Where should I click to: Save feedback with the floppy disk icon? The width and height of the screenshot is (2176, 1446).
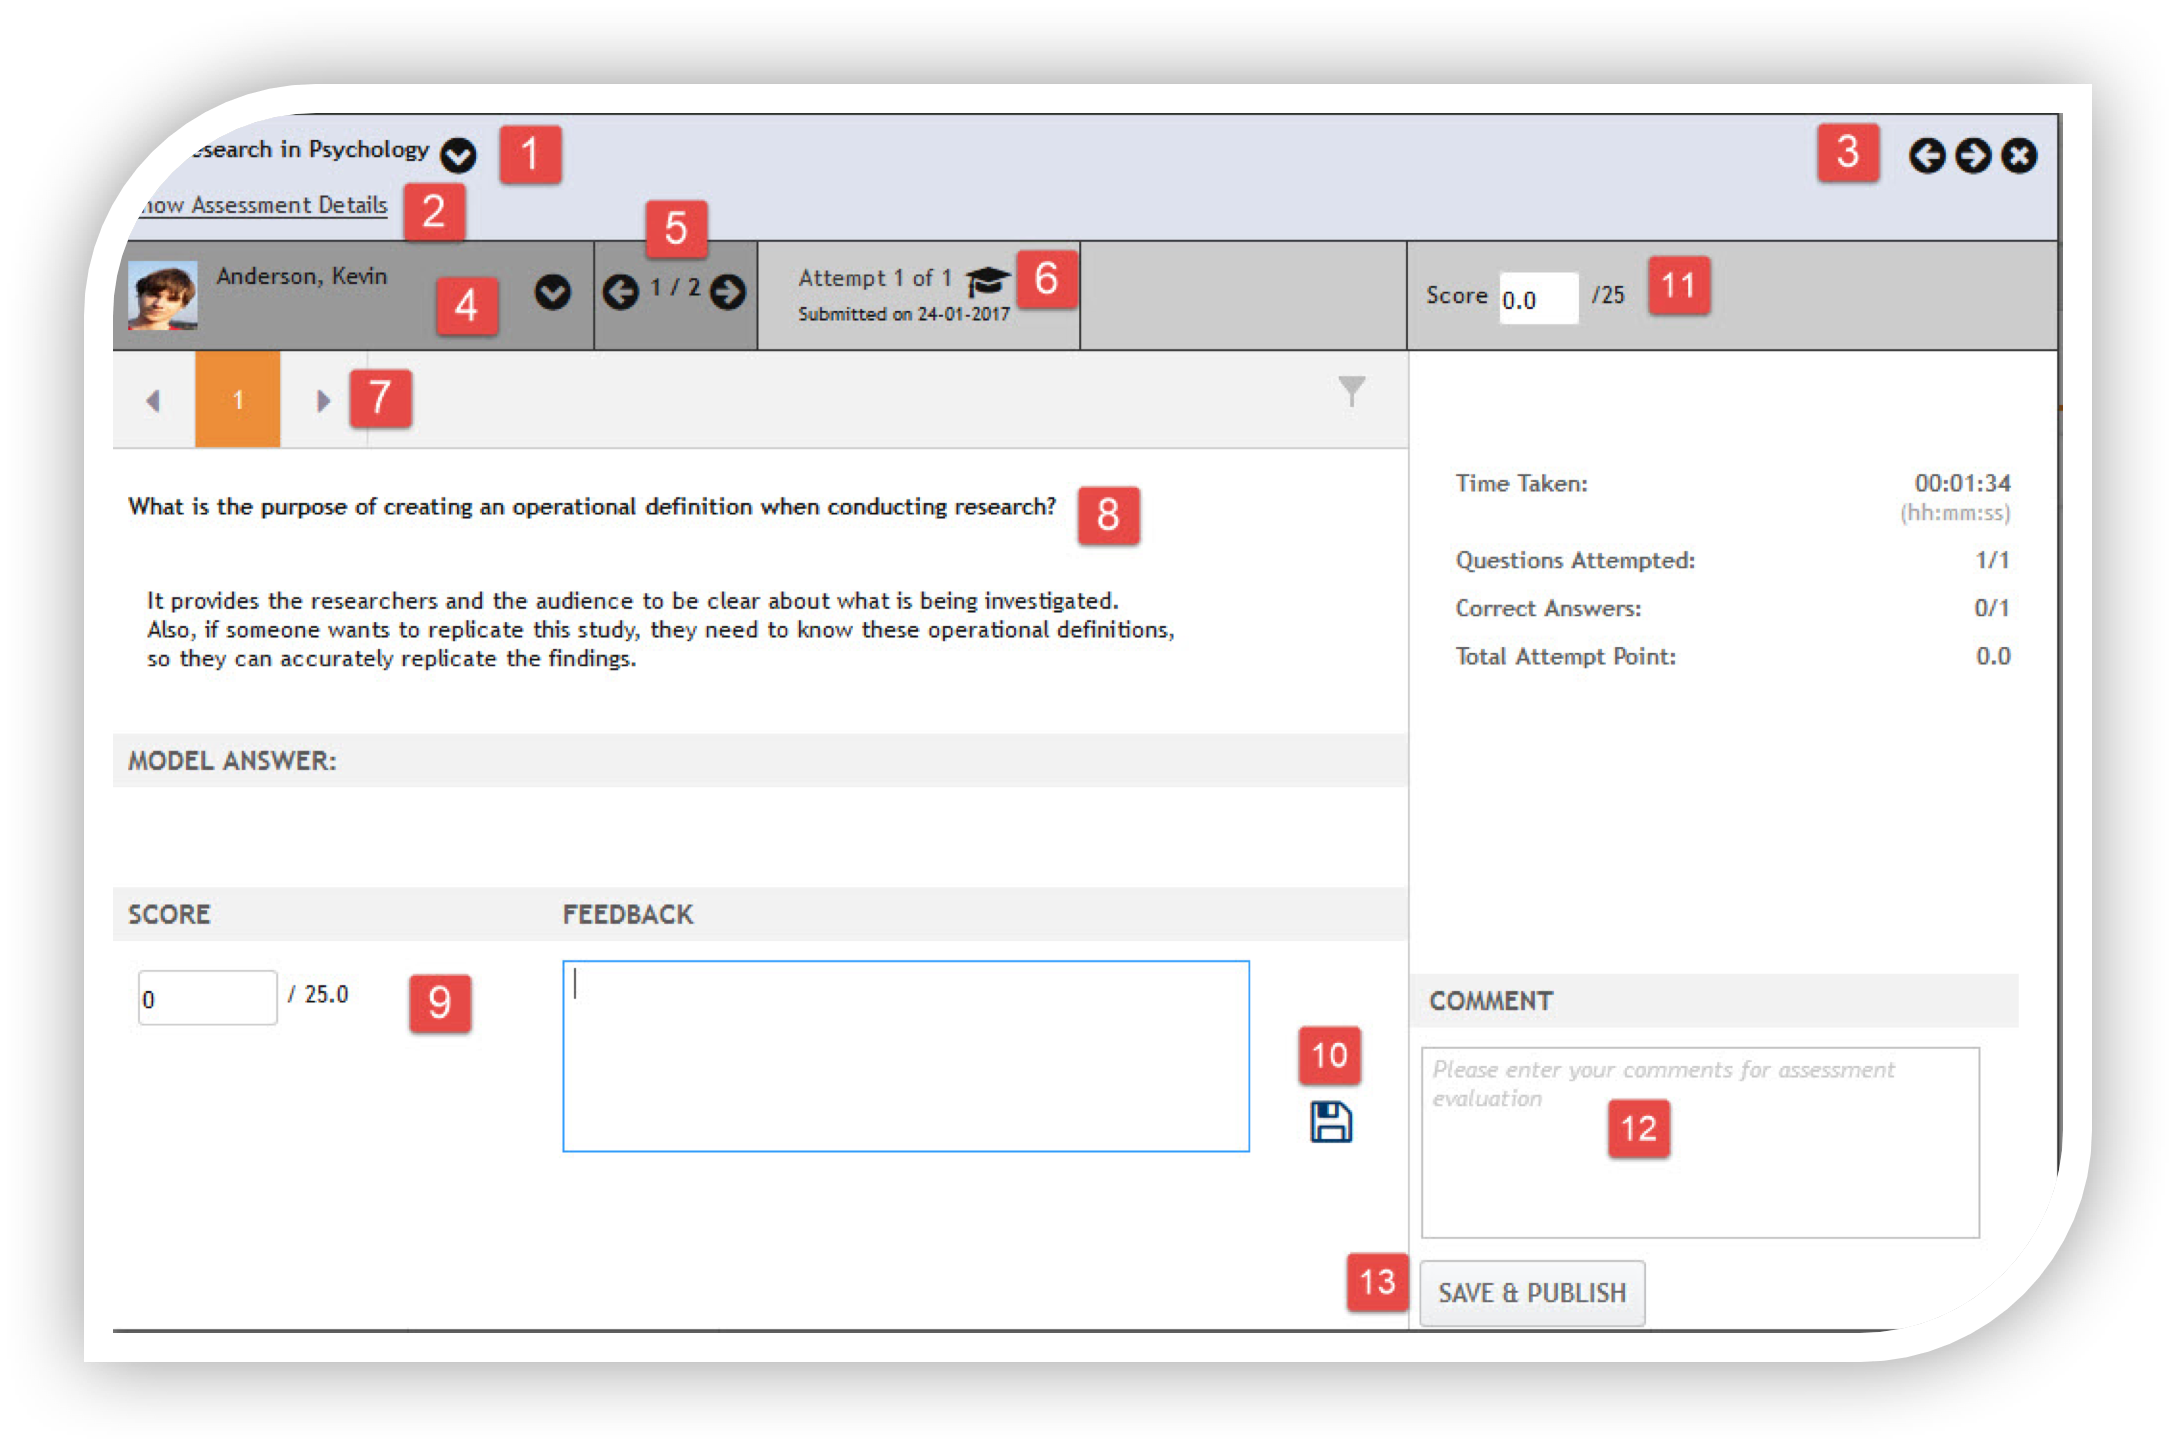click(1330, 1122)
